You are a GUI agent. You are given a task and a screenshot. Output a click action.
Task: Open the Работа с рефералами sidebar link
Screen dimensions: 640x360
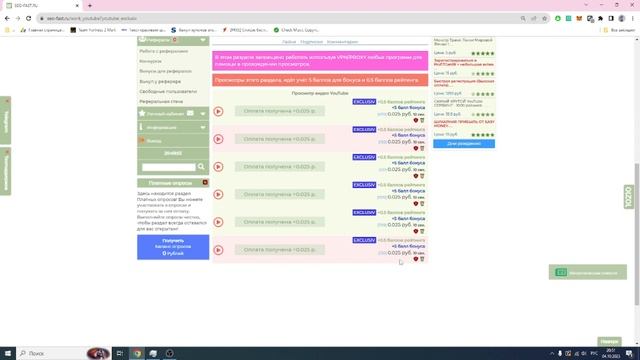point(164,51)
